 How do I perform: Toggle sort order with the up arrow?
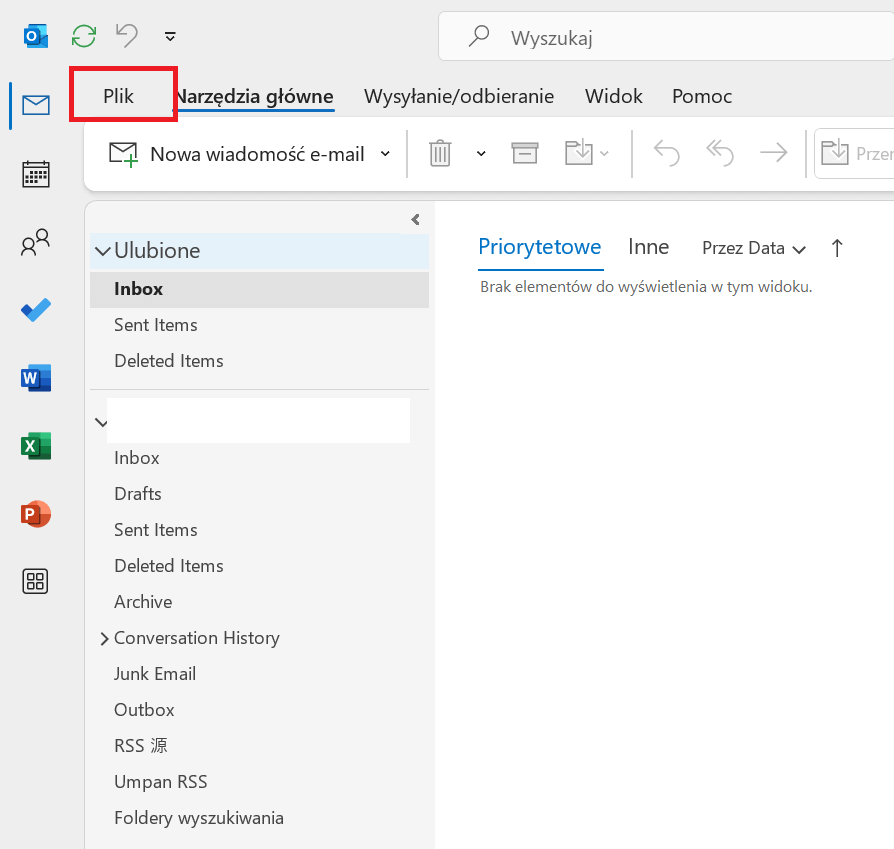(x=837, y=248)
